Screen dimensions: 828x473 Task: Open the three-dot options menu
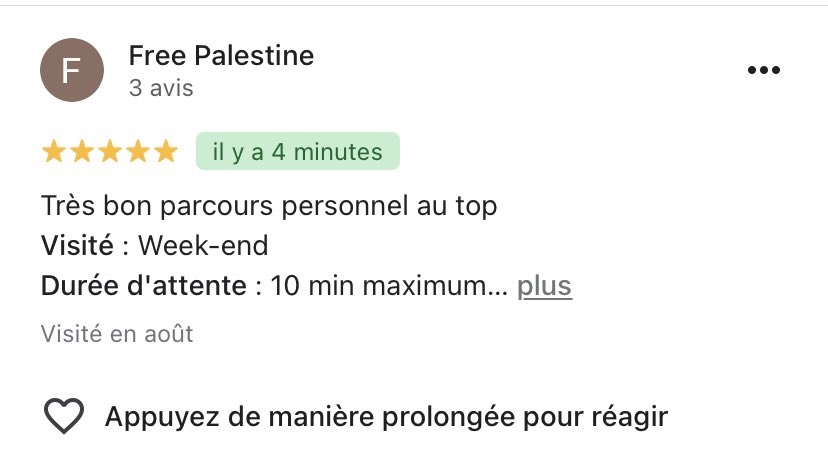[764, 70]
